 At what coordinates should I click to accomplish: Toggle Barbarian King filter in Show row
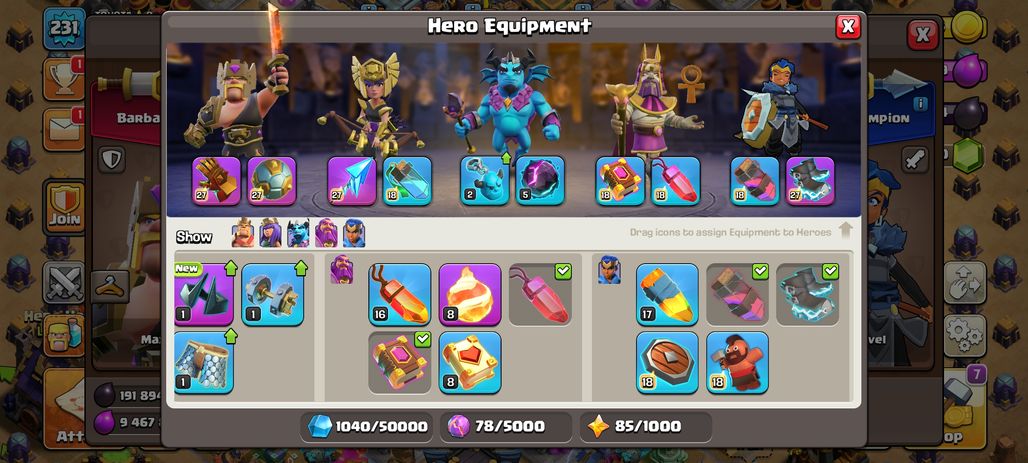(243, 233)
